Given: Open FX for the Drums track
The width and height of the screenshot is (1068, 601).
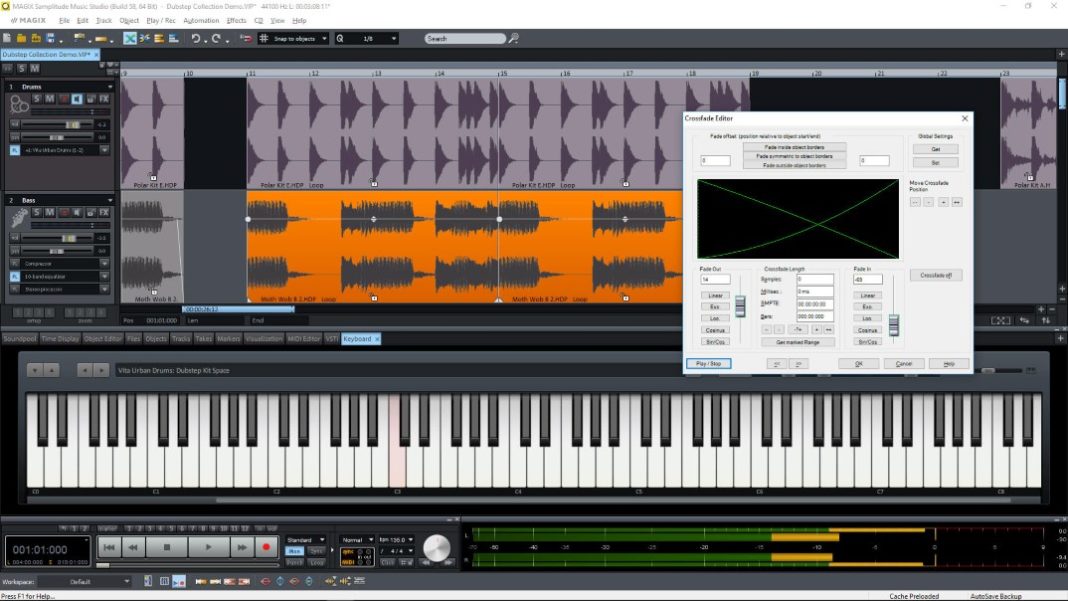Looking at the screenshot, I should pos(104,99).
